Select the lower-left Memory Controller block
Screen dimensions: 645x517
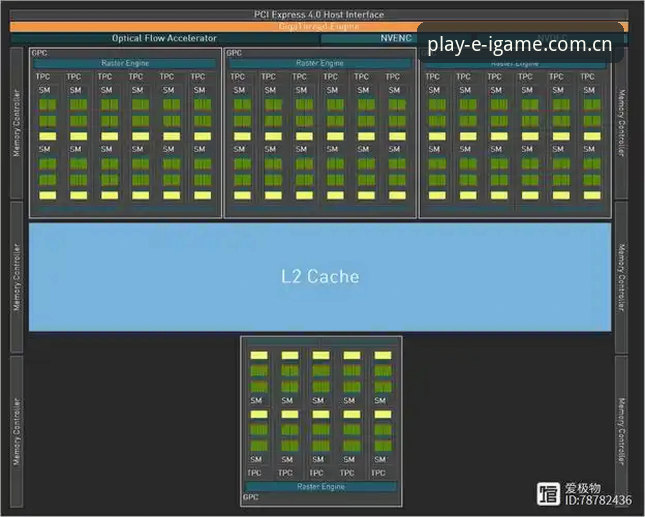[16, 431]
